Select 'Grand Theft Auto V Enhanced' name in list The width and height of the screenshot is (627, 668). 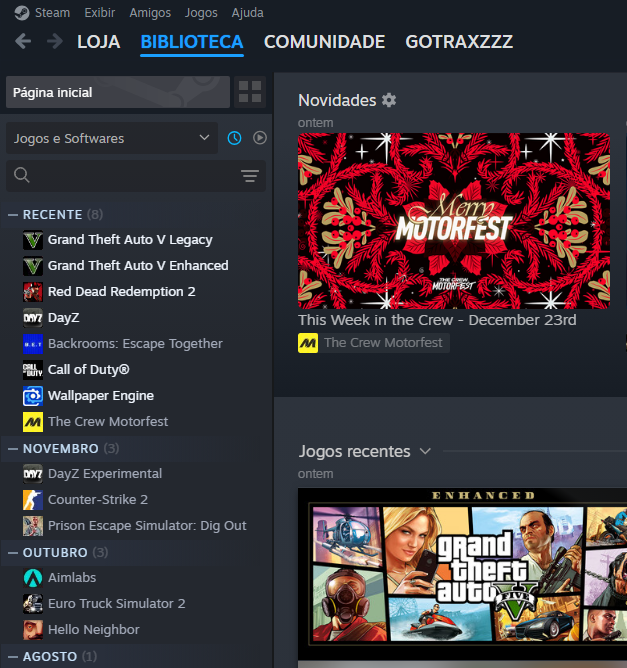138,266
